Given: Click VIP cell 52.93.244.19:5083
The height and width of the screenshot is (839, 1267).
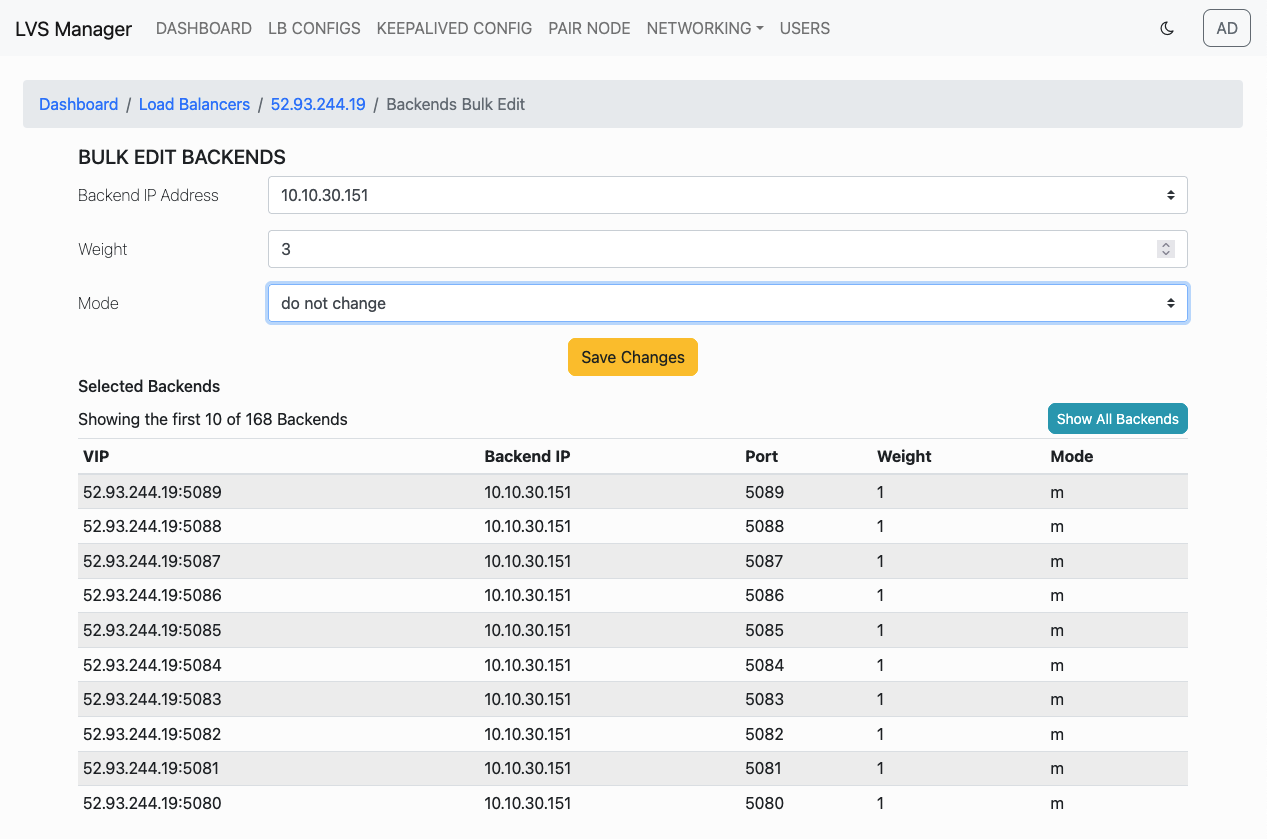Looking at the screenshot, I should (x=152, y=699).
